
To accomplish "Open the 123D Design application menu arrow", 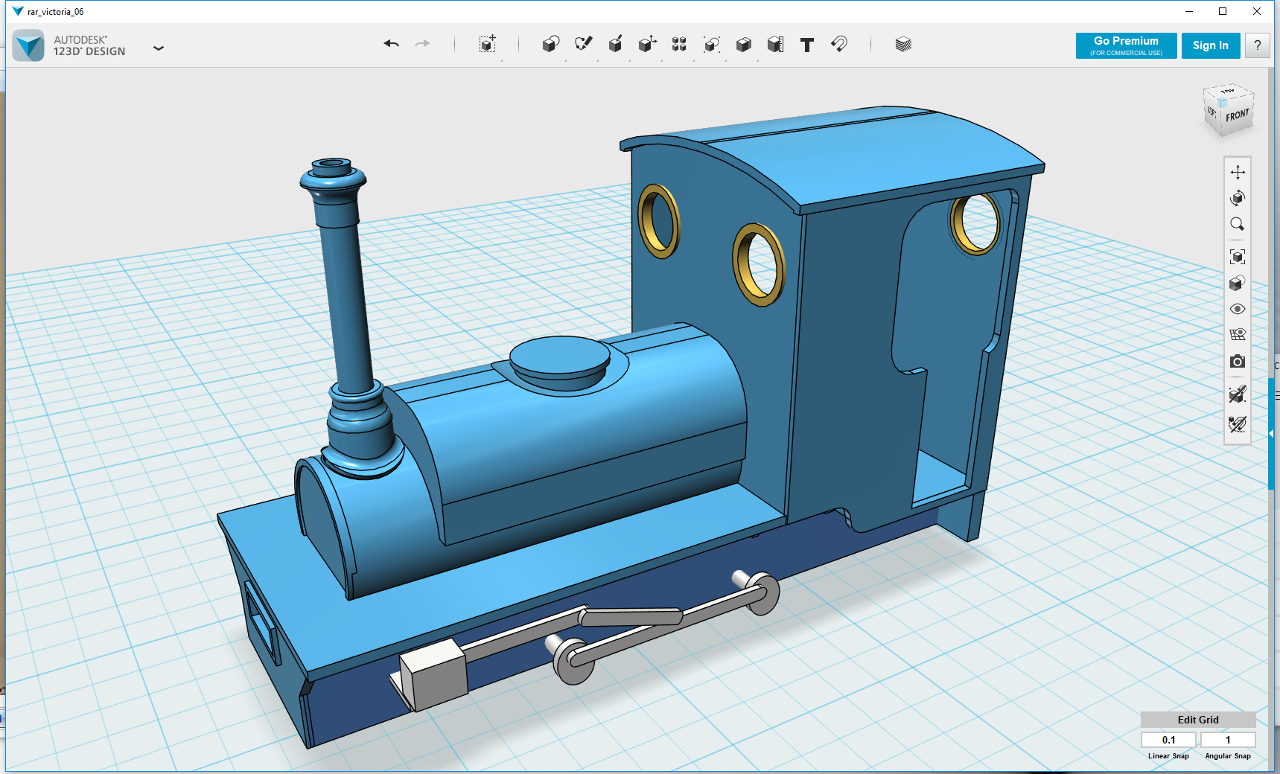I will pos(158,47).
